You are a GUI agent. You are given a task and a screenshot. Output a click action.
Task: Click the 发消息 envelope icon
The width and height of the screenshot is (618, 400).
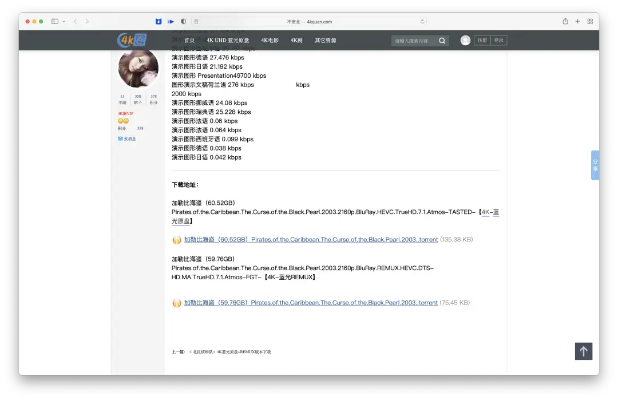120,139
